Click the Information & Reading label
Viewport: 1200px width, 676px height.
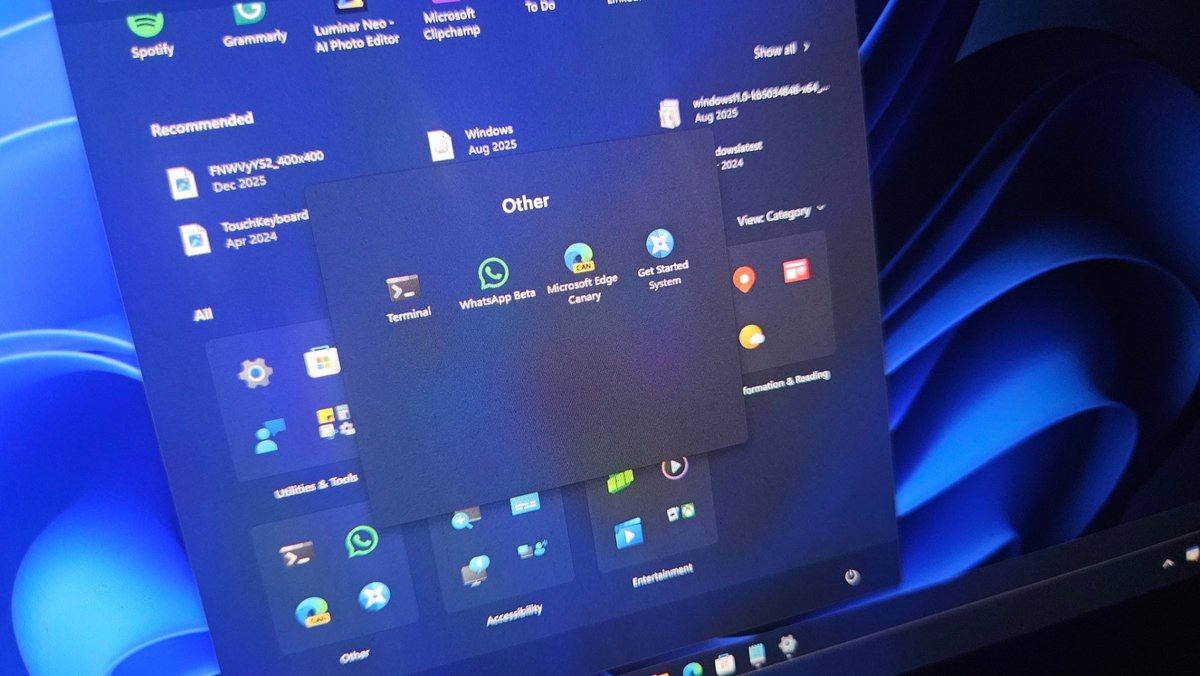point(786,383)
